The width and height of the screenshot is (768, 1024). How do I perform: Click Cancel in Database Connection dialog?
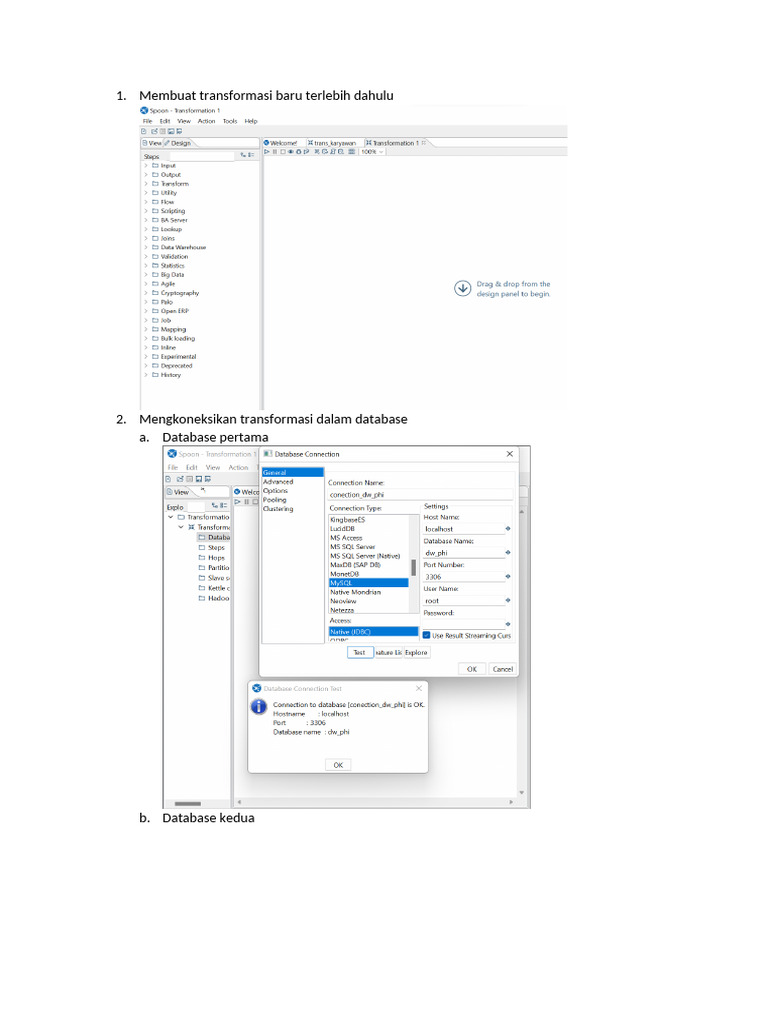[x=502, y=669]
